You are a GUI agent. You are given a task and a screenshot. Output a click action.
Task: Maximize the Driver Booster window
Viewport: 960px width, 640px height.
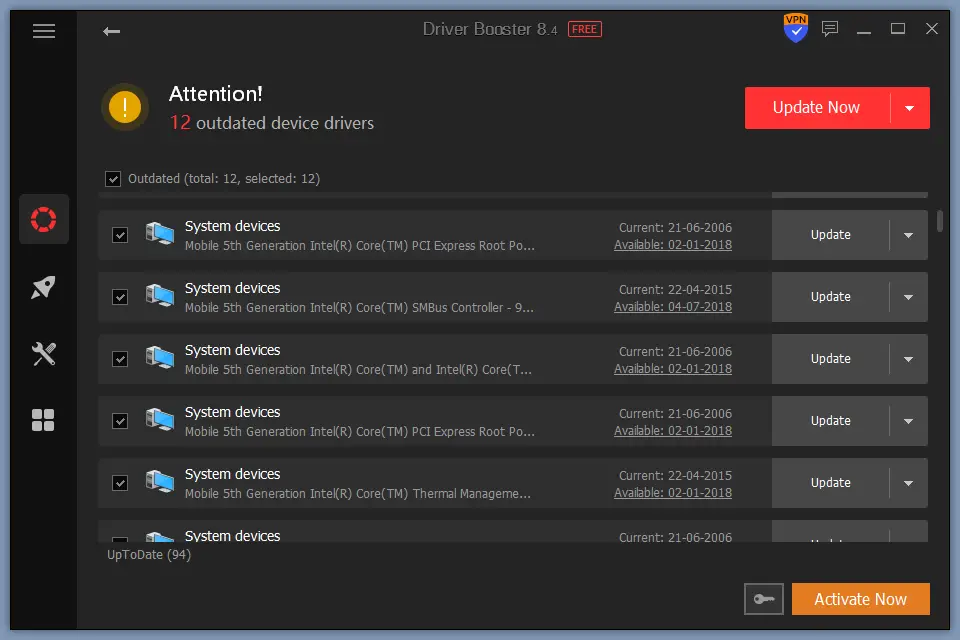point(898,29)
